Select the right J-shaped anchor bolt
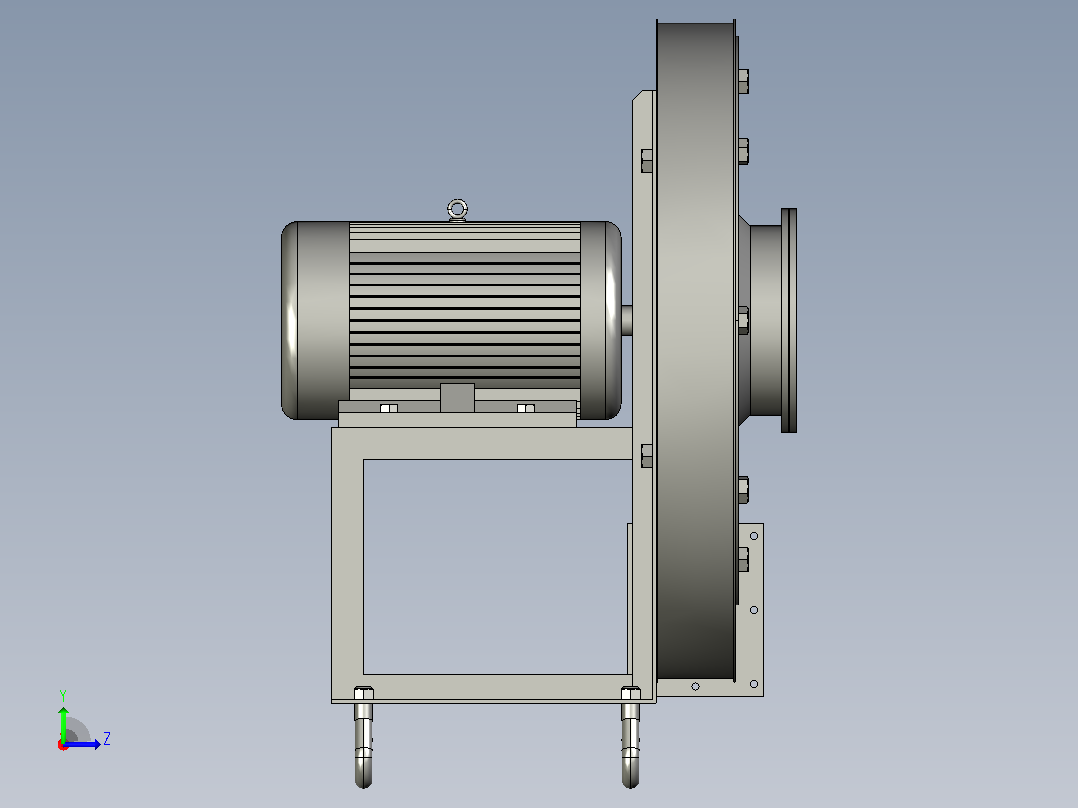 click(x=630, y=737)
